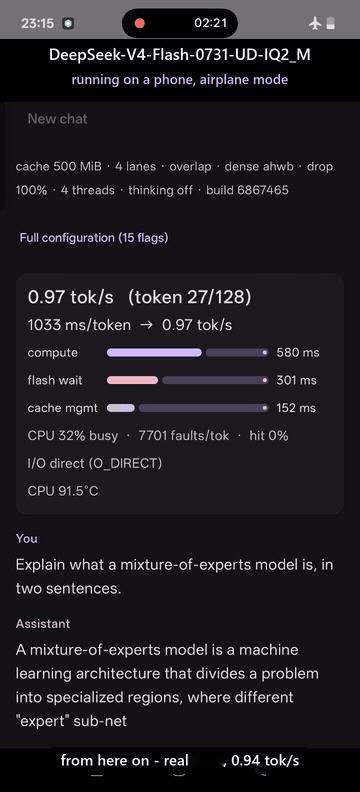Tap the notification icon beside clock
Image resolution: width=360 pixels, height=792 pixels.
tap(69, 23)
